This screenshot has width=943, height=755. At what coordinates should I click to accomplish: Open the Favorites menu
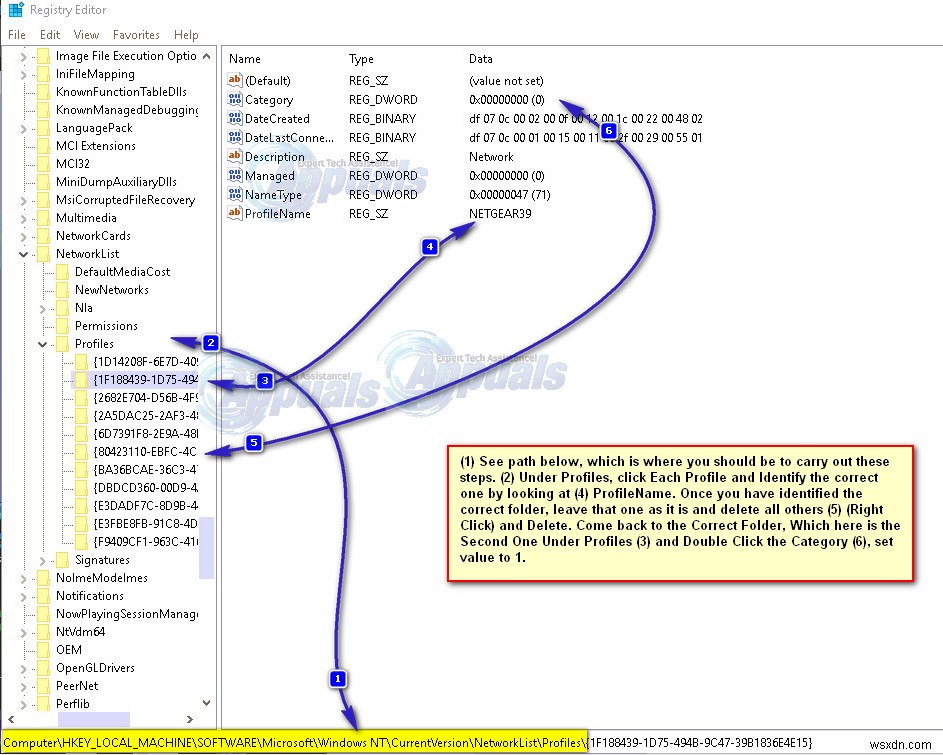pyautogui.click(x=136, y=34)
